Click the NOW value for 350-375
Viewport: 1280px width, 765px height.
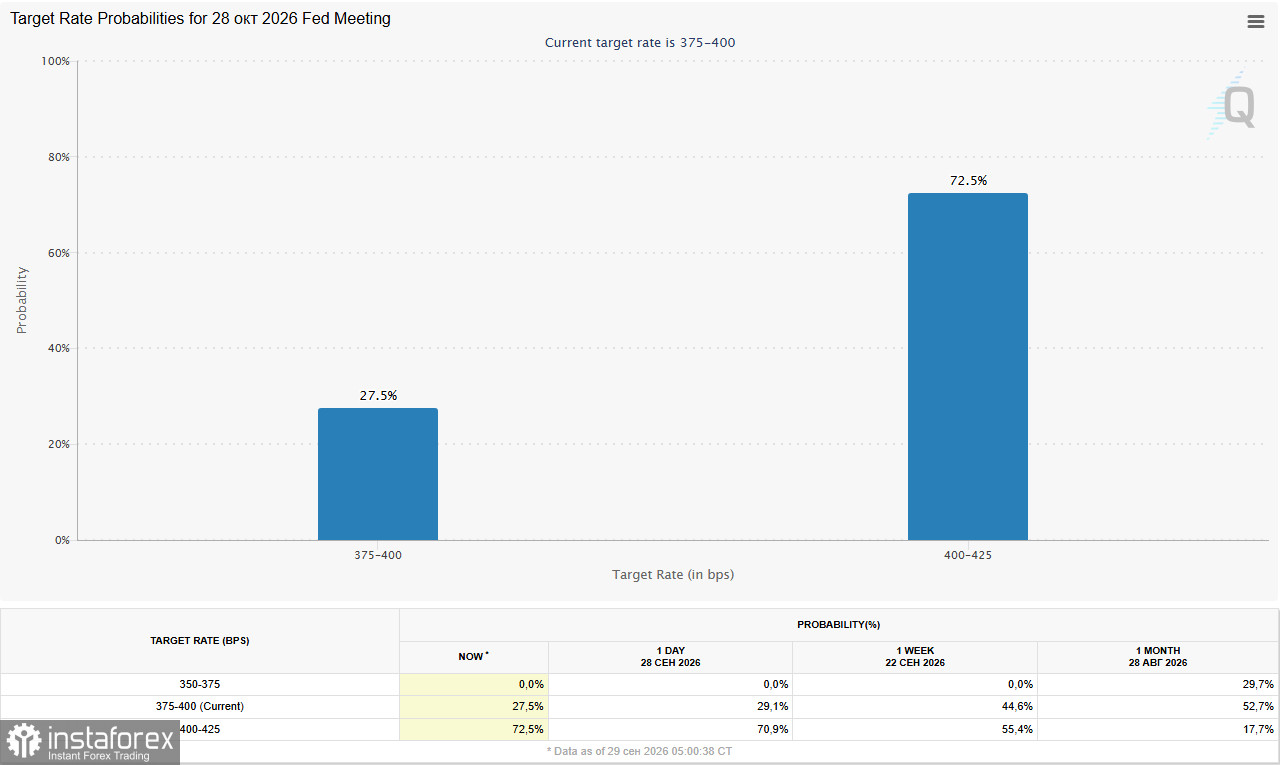click(474, 684)
